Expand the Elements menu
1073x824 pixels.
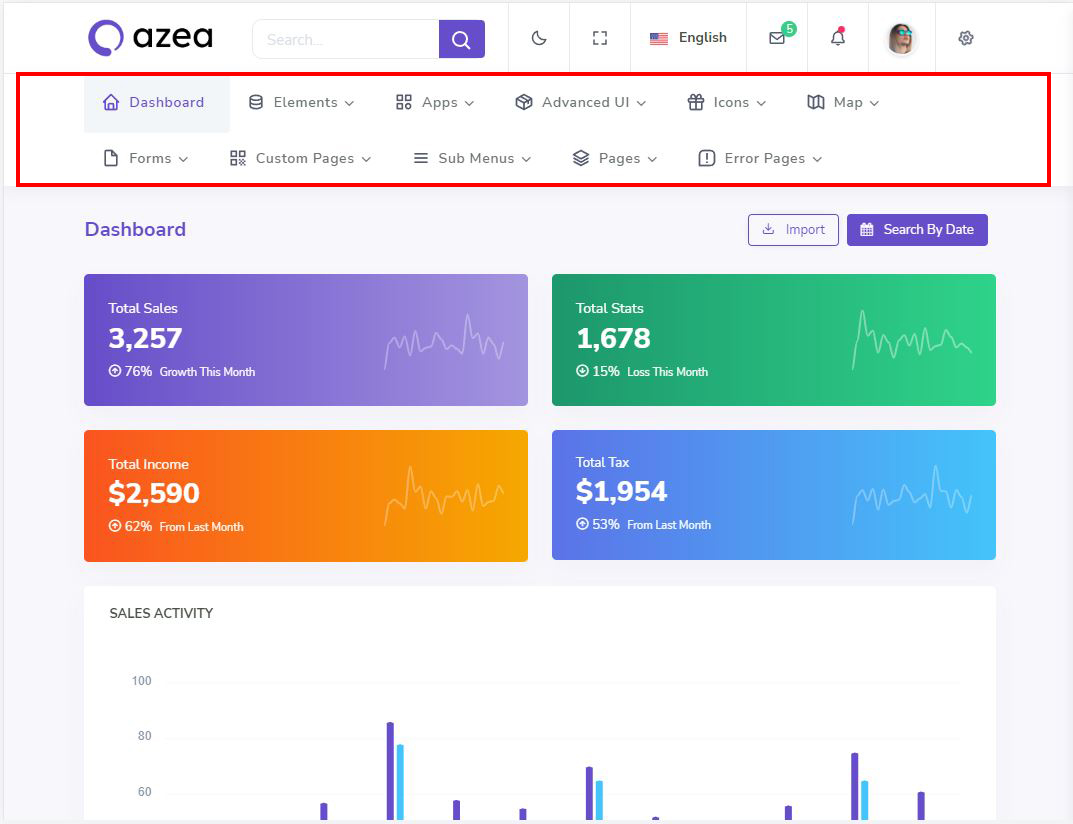click(301, 102)
